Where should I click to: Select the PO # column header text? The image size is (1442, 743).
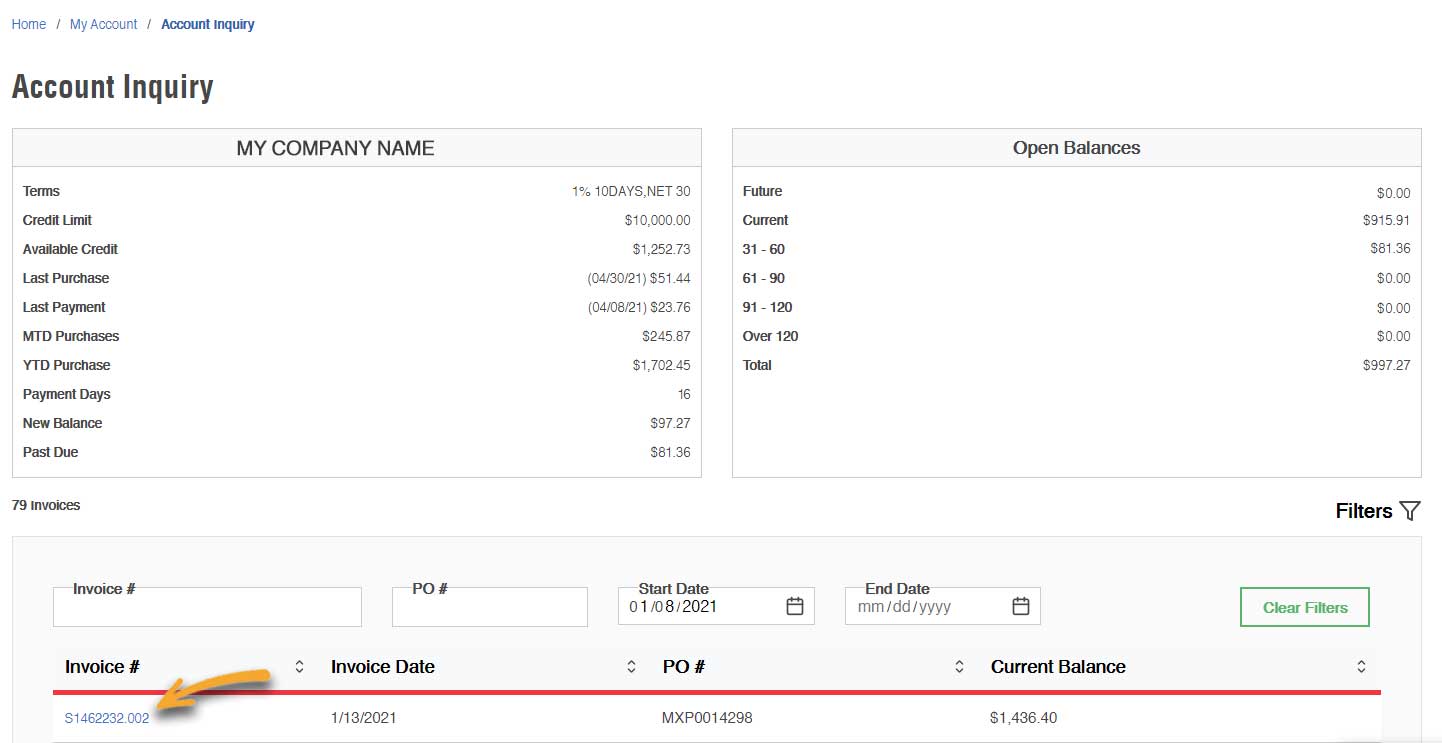[683, 667]
